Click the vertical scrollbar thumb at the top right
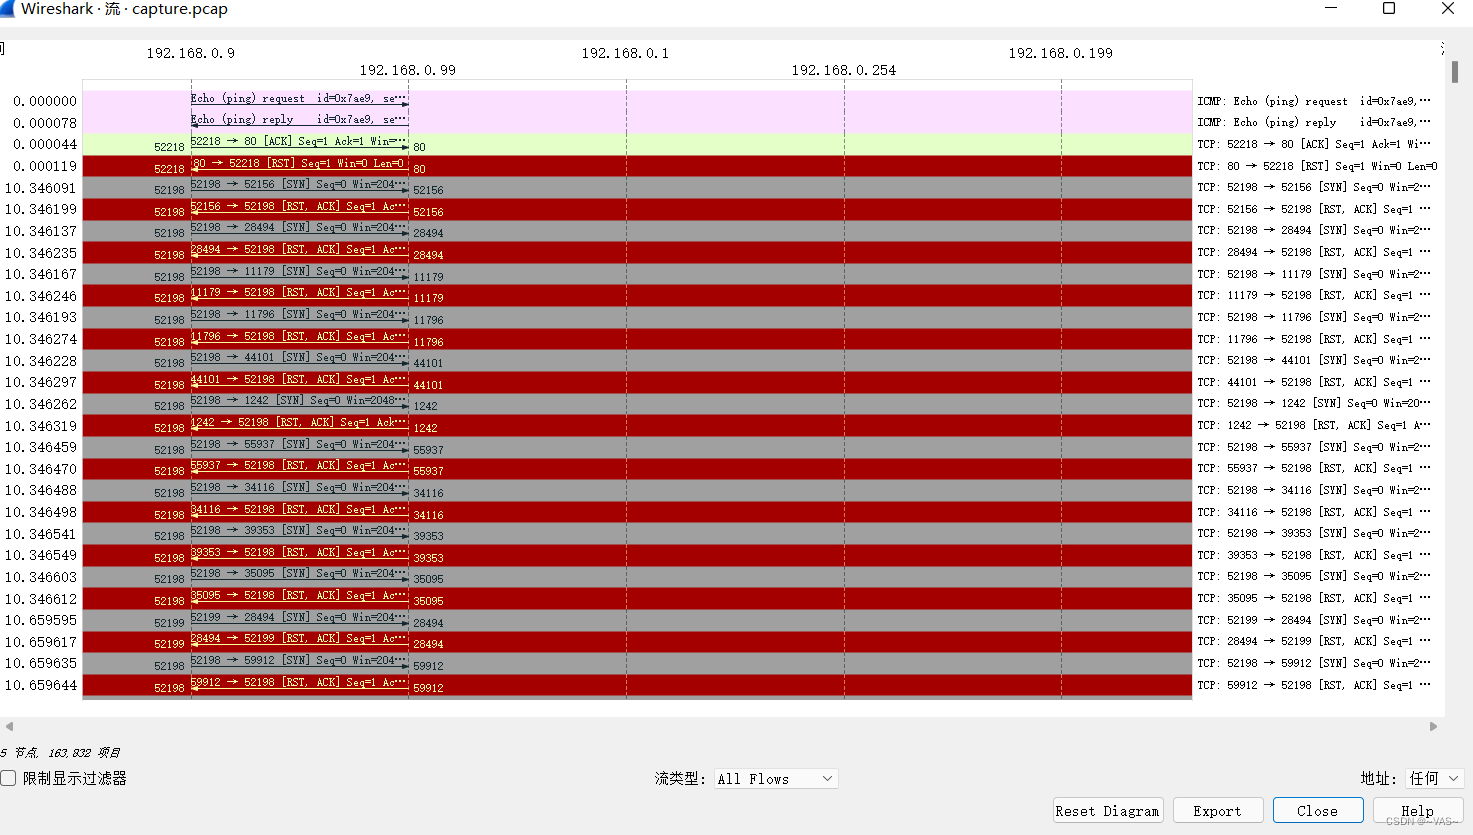 1455,72
